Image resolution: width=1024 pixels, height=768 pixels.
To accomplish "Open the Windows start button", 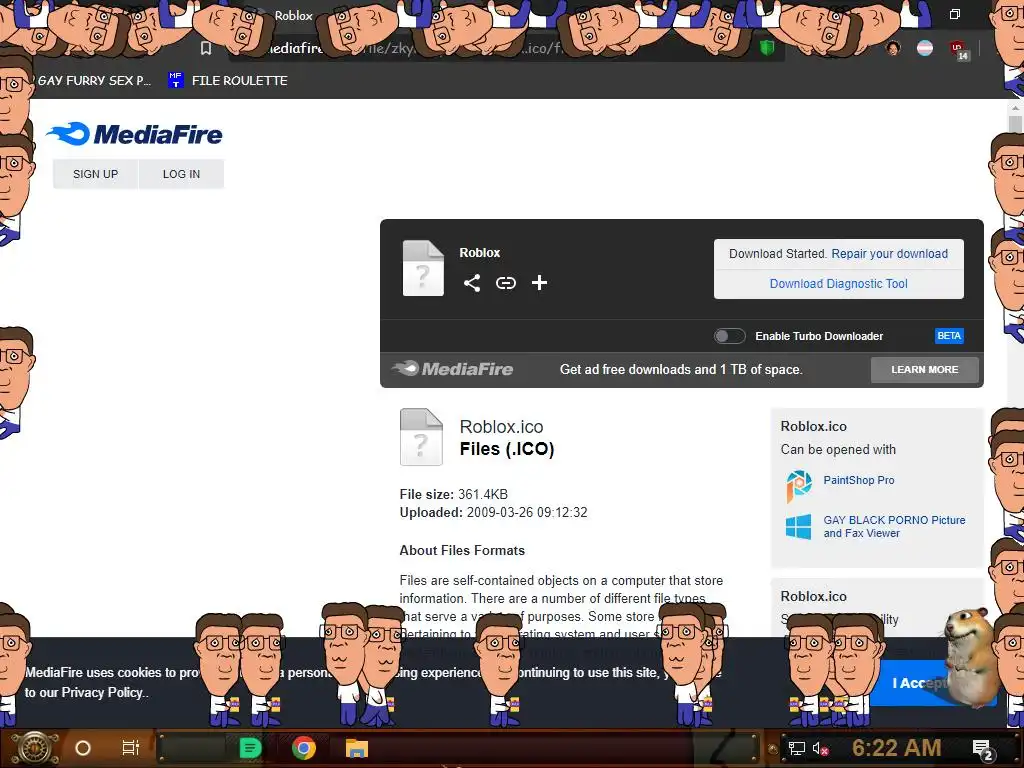I will [36, 748].
